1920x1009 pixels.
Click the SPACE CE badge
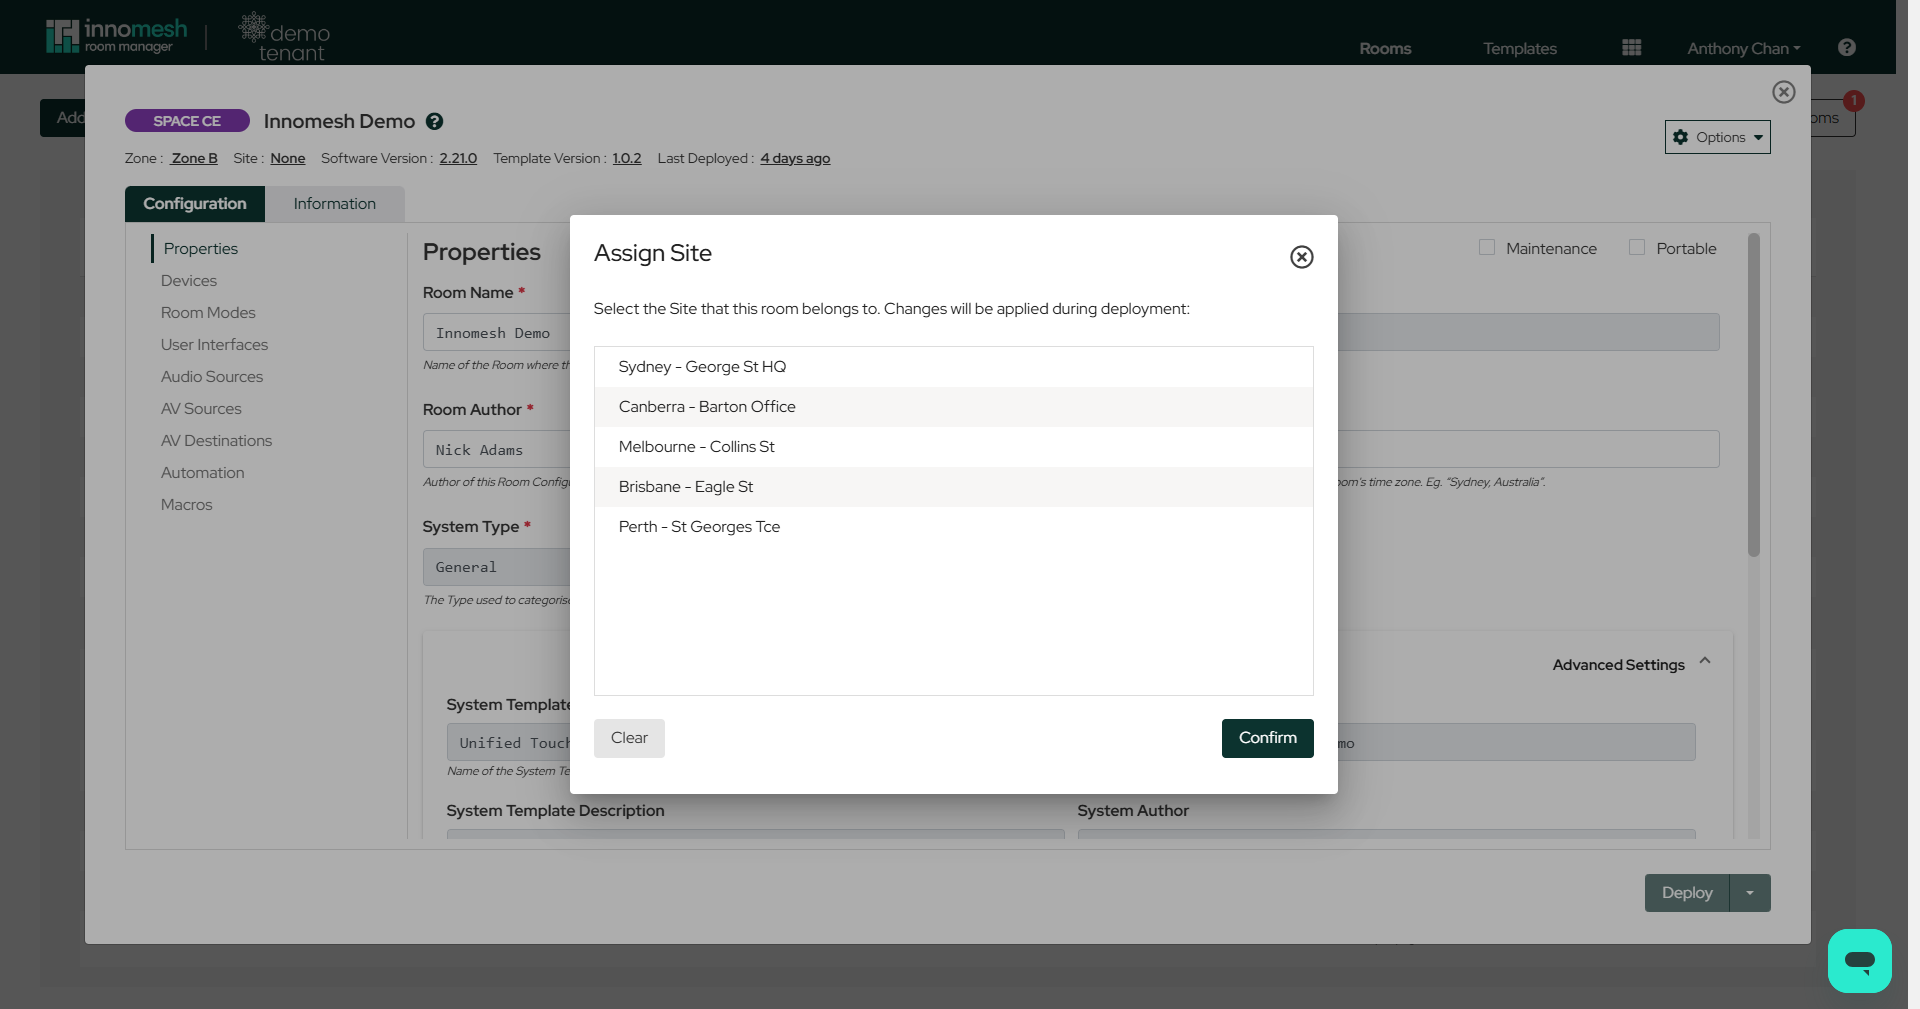pos(187,121)
